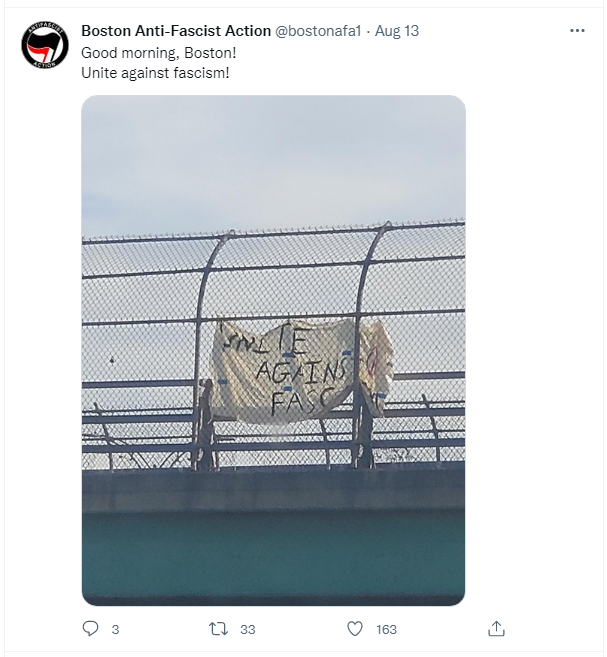This screenshot has height=657, width=607.
Task: Open the tweet's more options menu
Action: pyautogui.click(x=577, y=31)
